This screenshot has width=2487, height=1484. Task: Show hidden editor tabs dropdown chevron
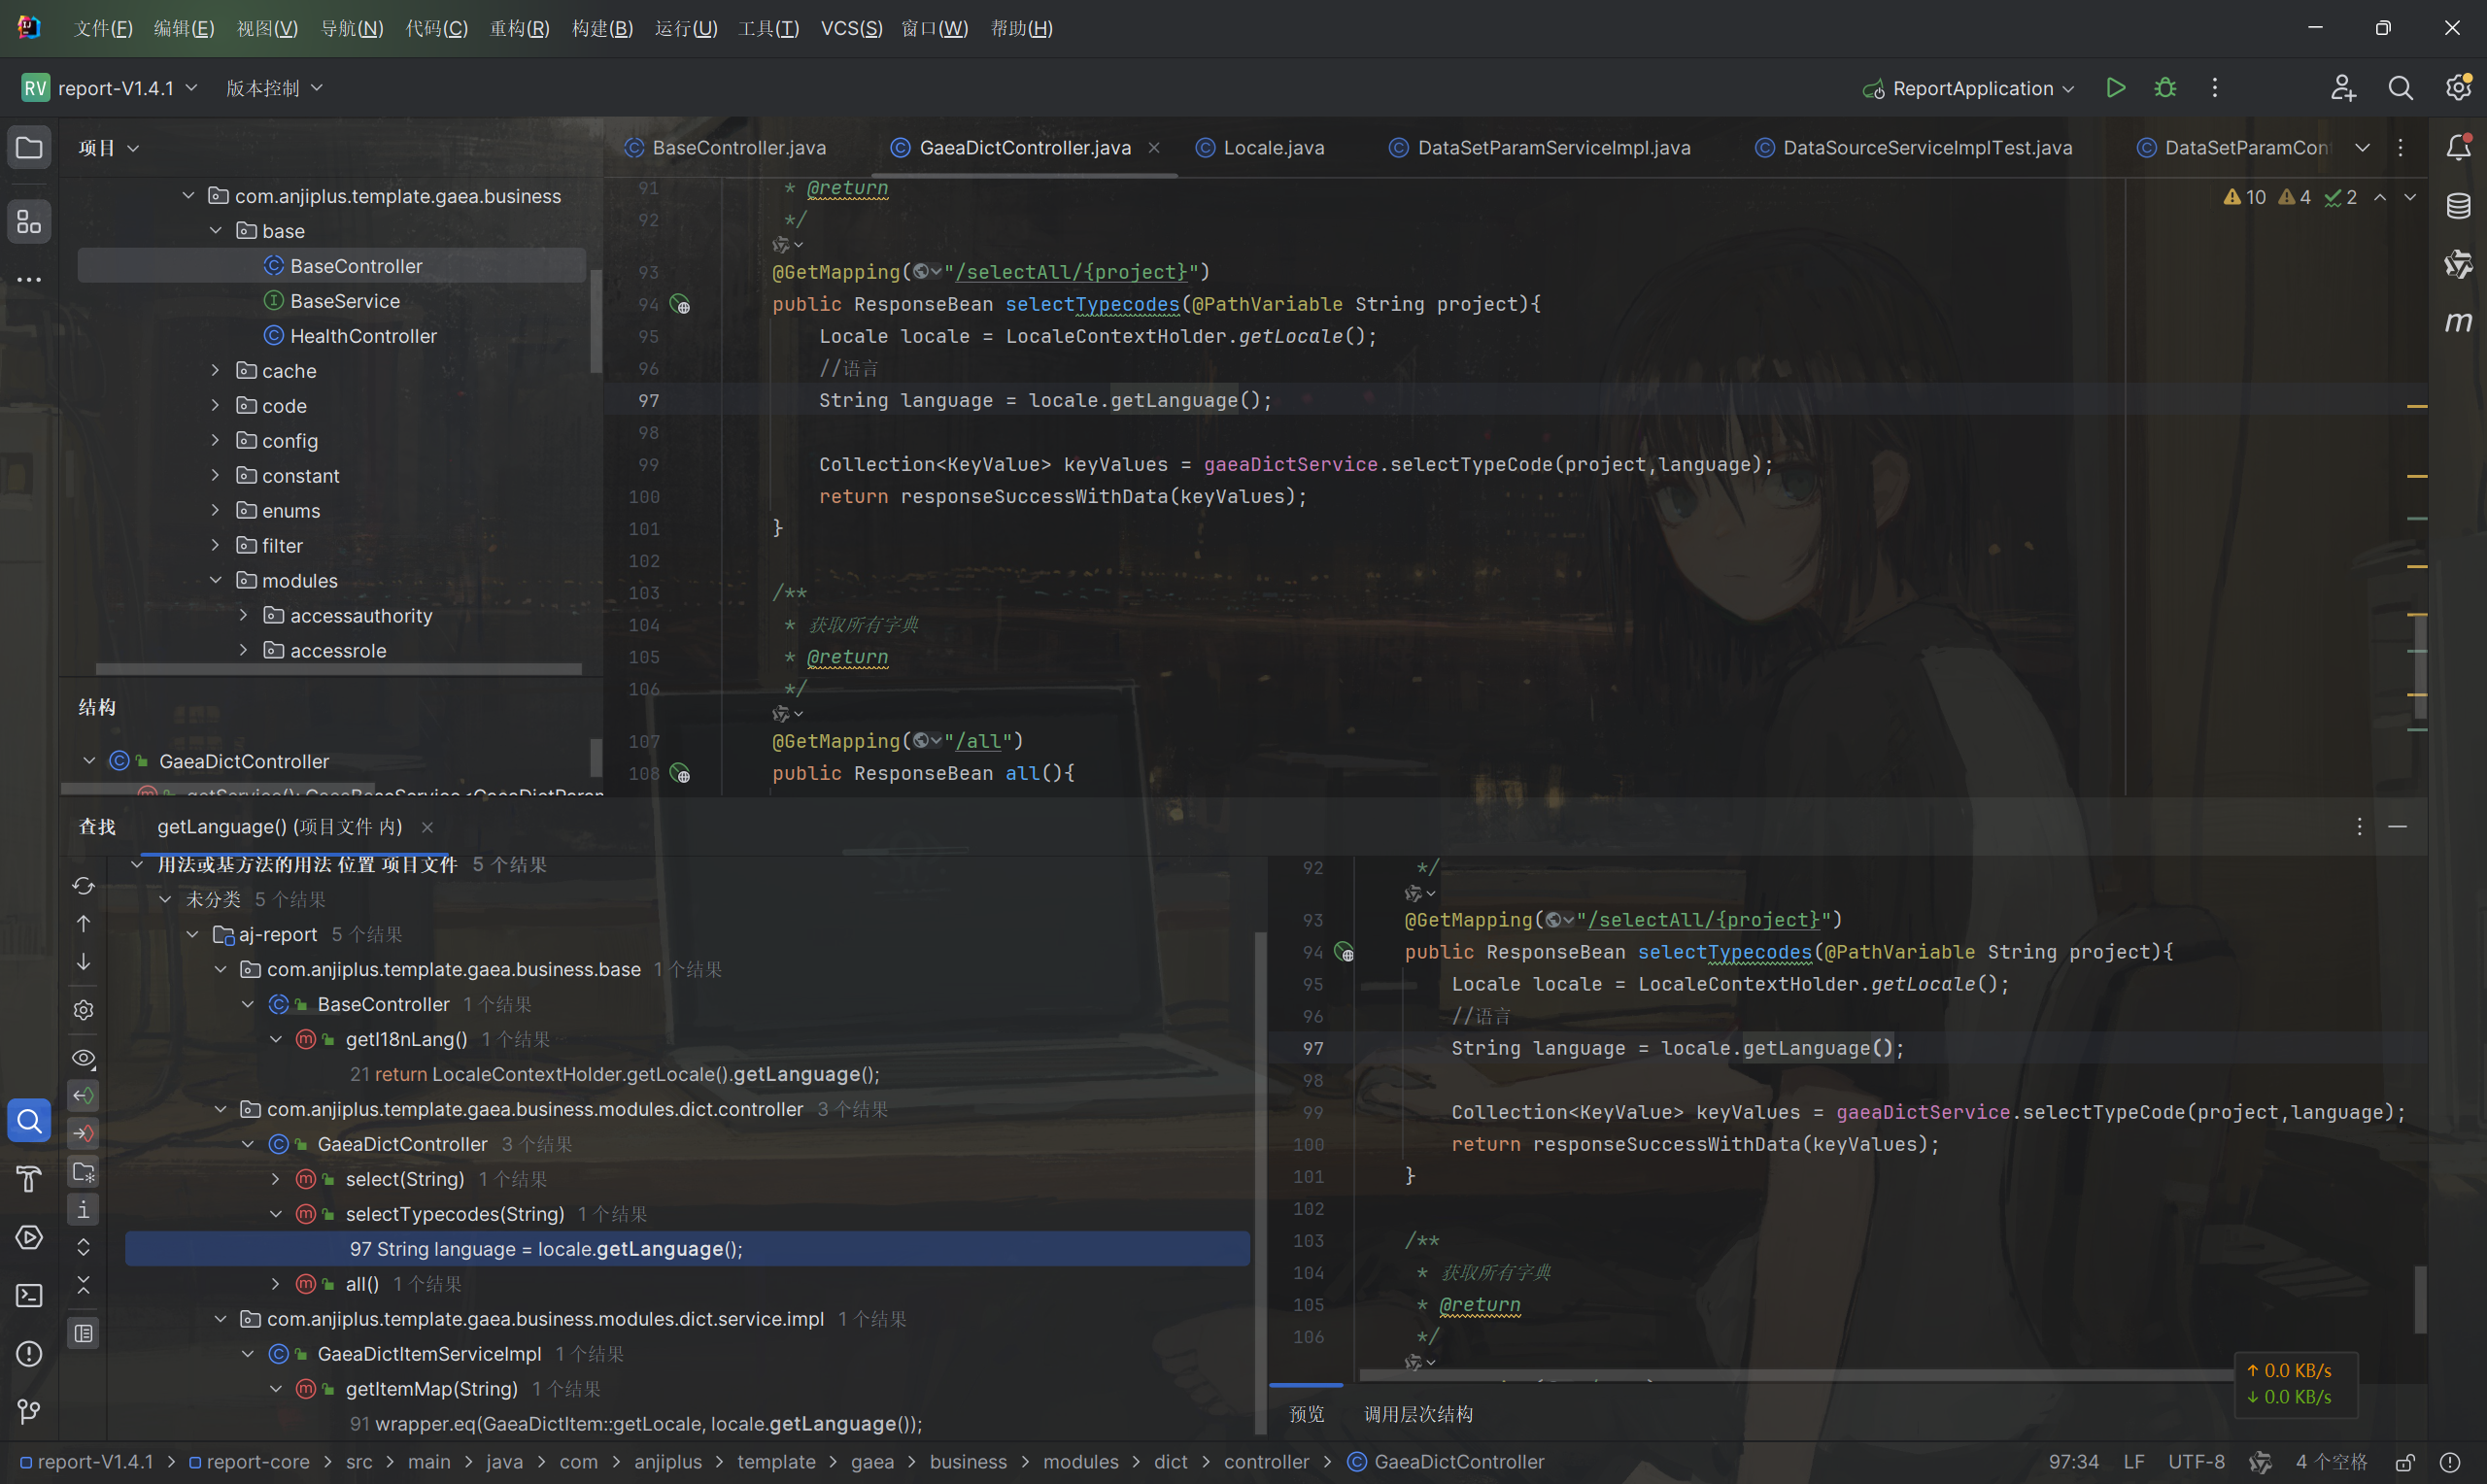click(x=2362, y=148)
